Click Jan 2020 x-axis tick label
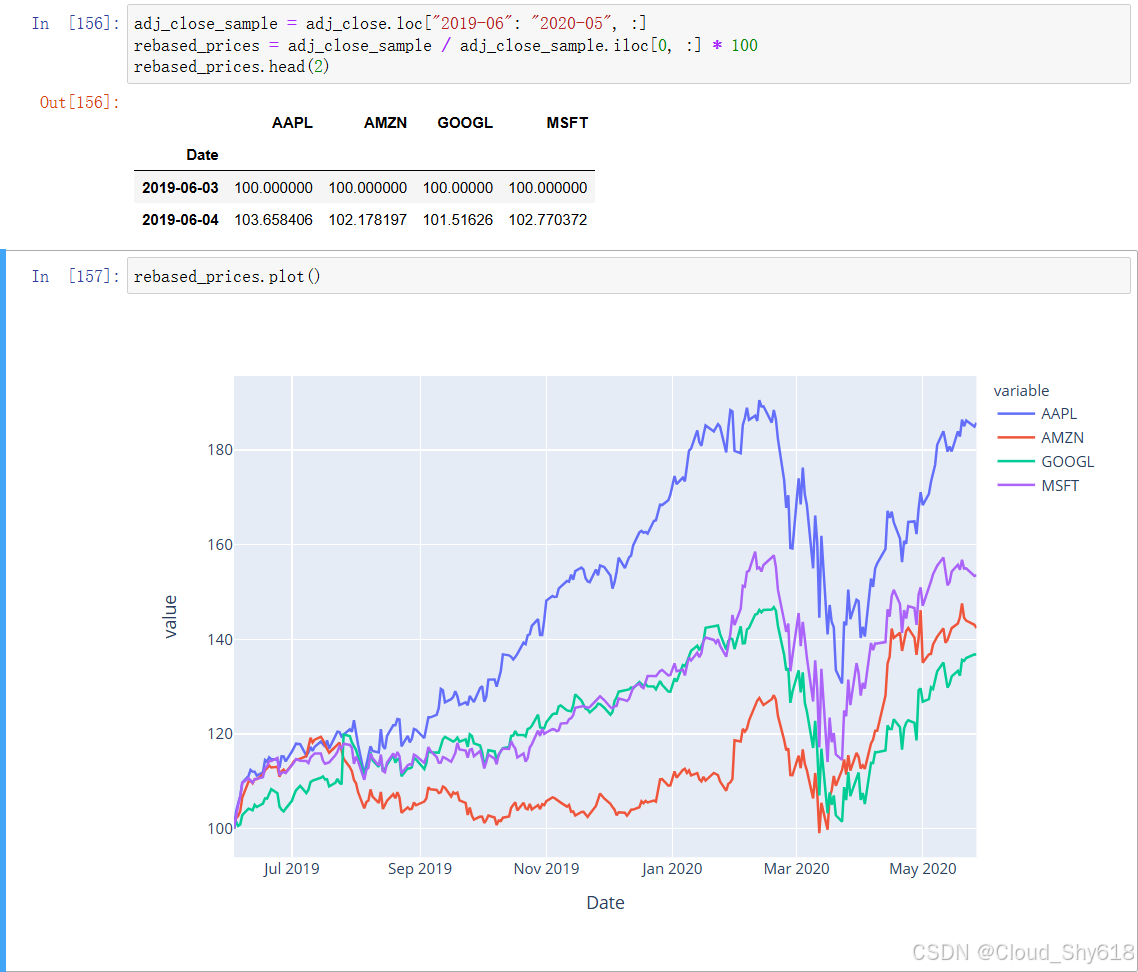 672,869
